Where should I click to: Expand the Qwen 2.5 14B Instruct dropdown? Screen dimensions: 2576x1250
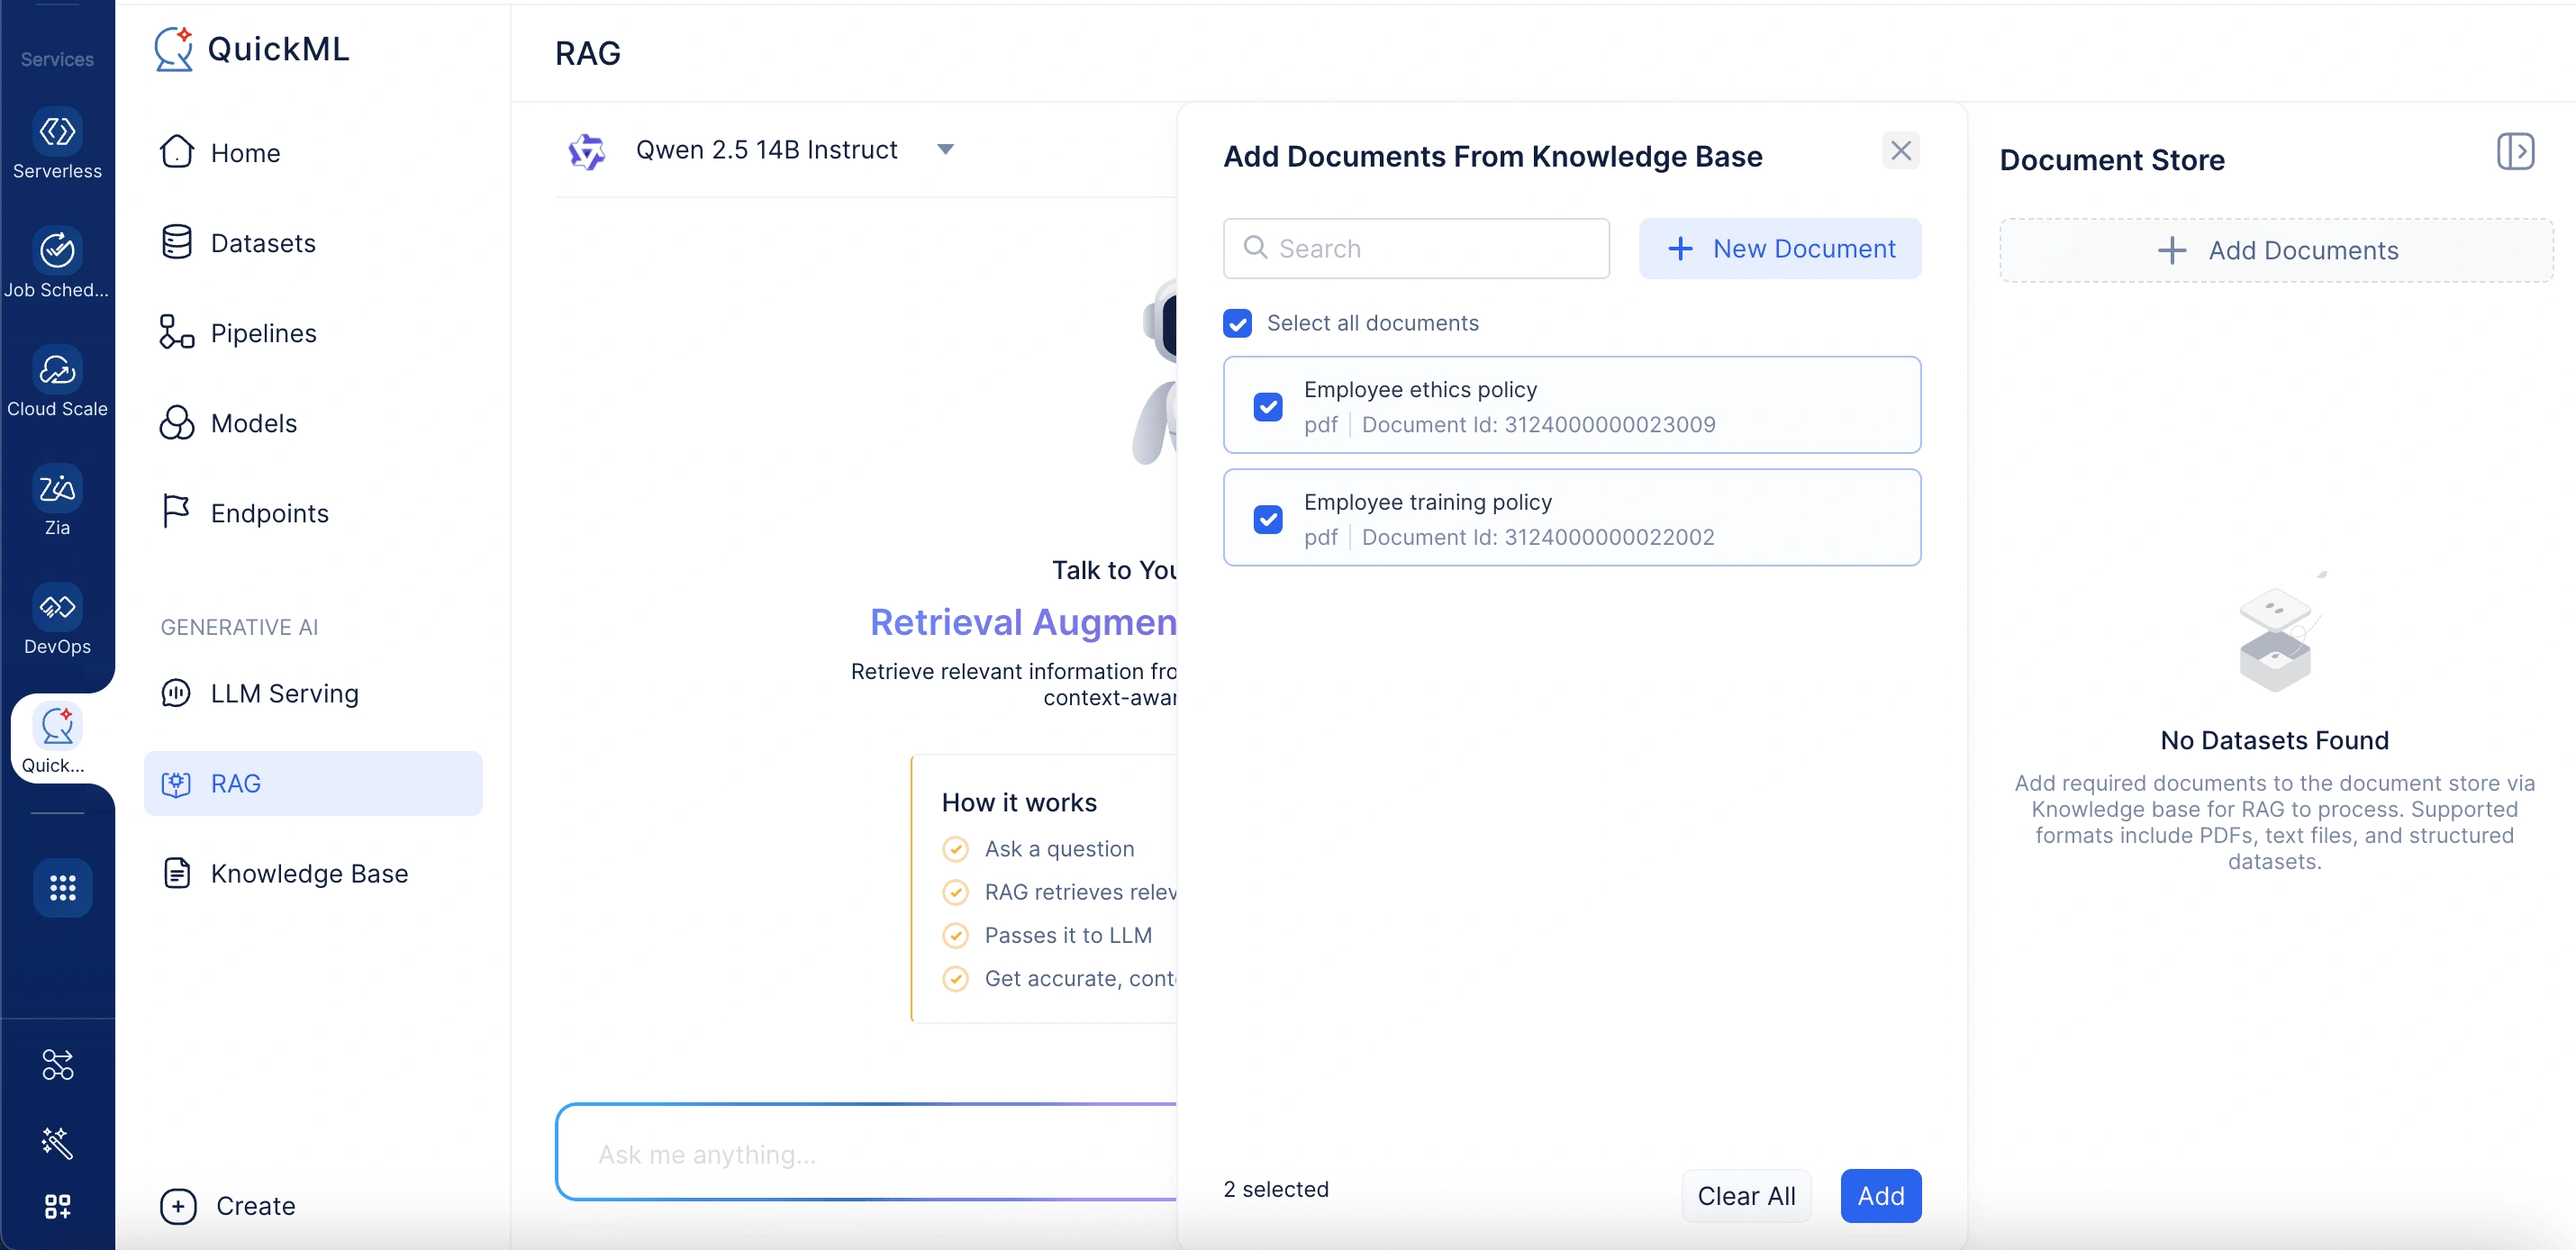click(945, 150)
